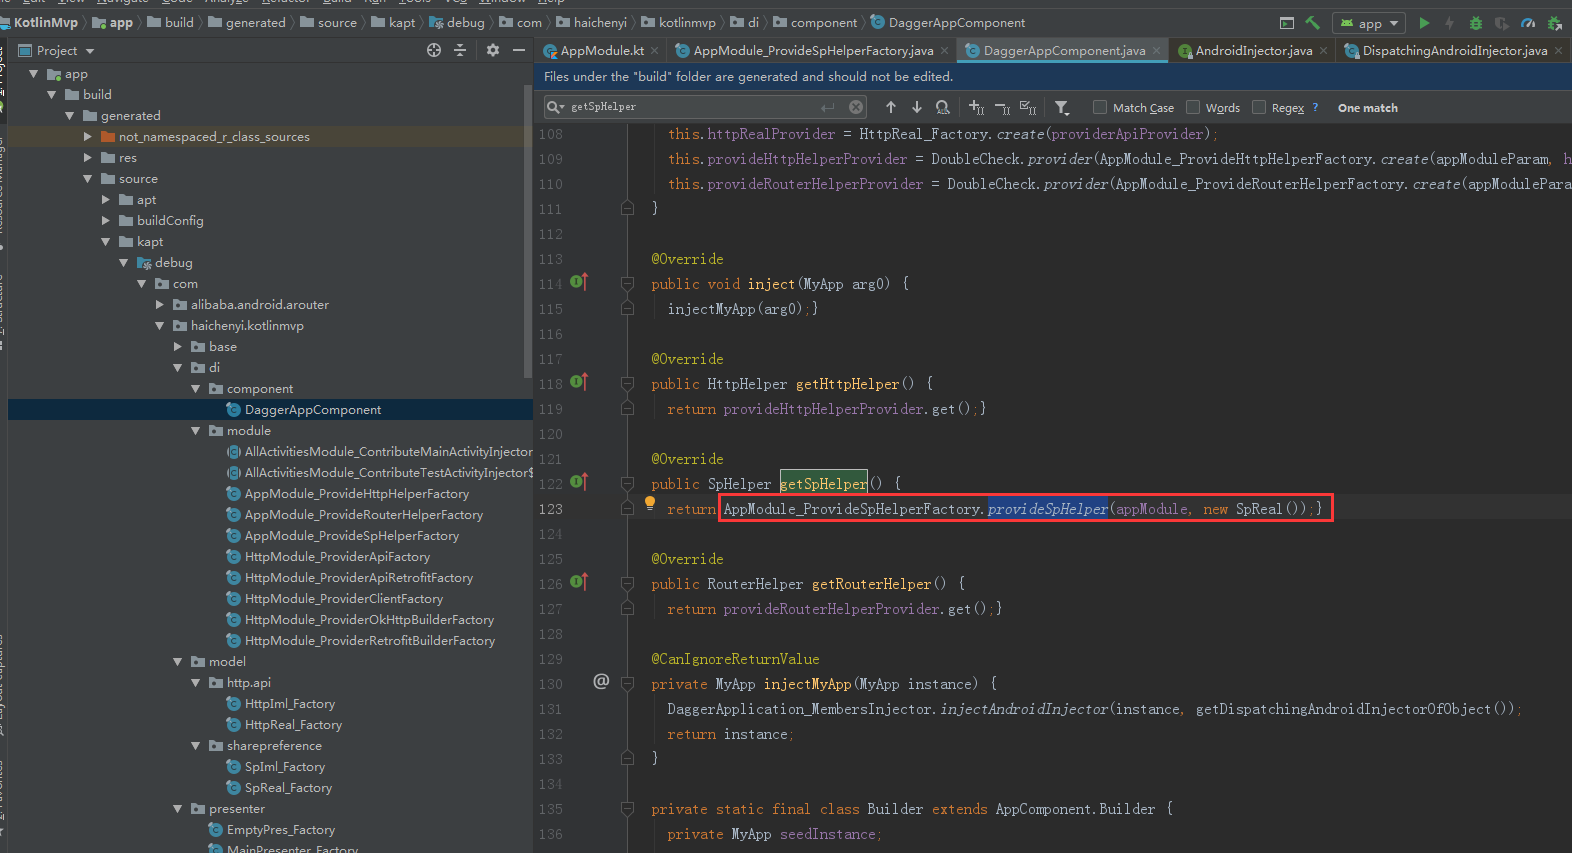Enable the Words checkbox
The image size is (1572, 853).
click(1193, 107)
